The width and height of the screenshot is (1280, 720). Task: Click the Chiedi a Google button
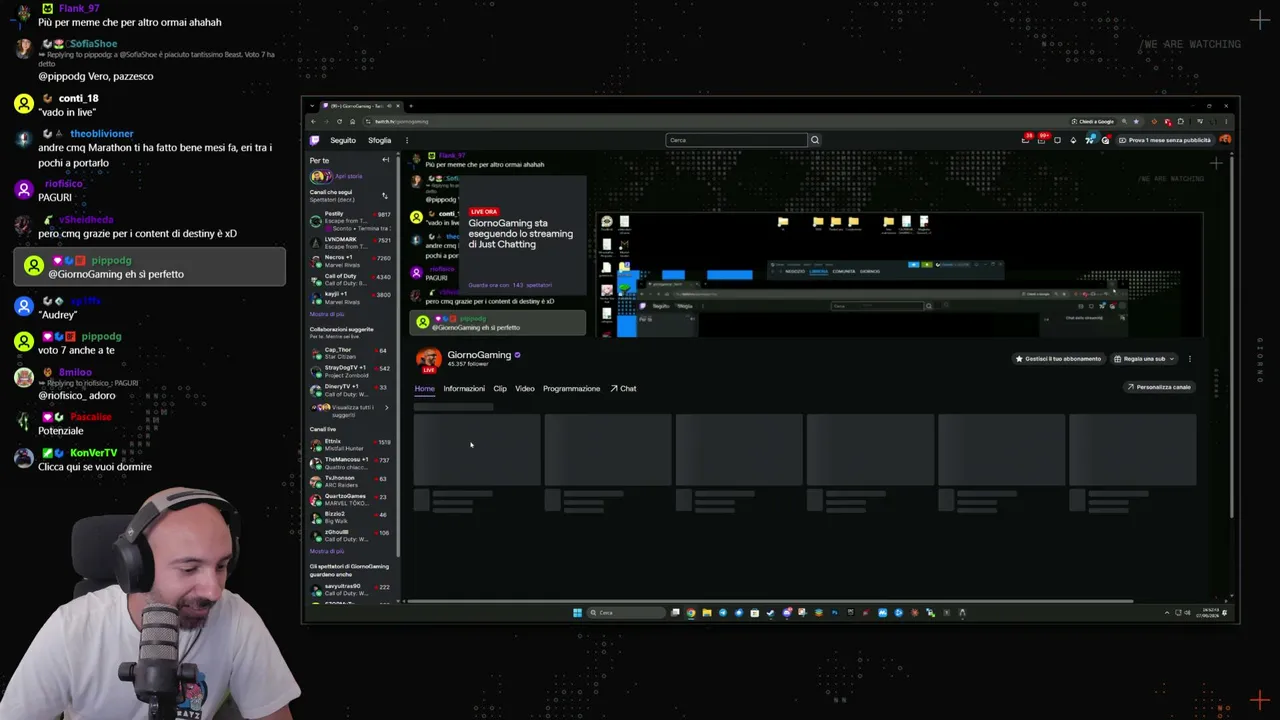(1095, 121)
